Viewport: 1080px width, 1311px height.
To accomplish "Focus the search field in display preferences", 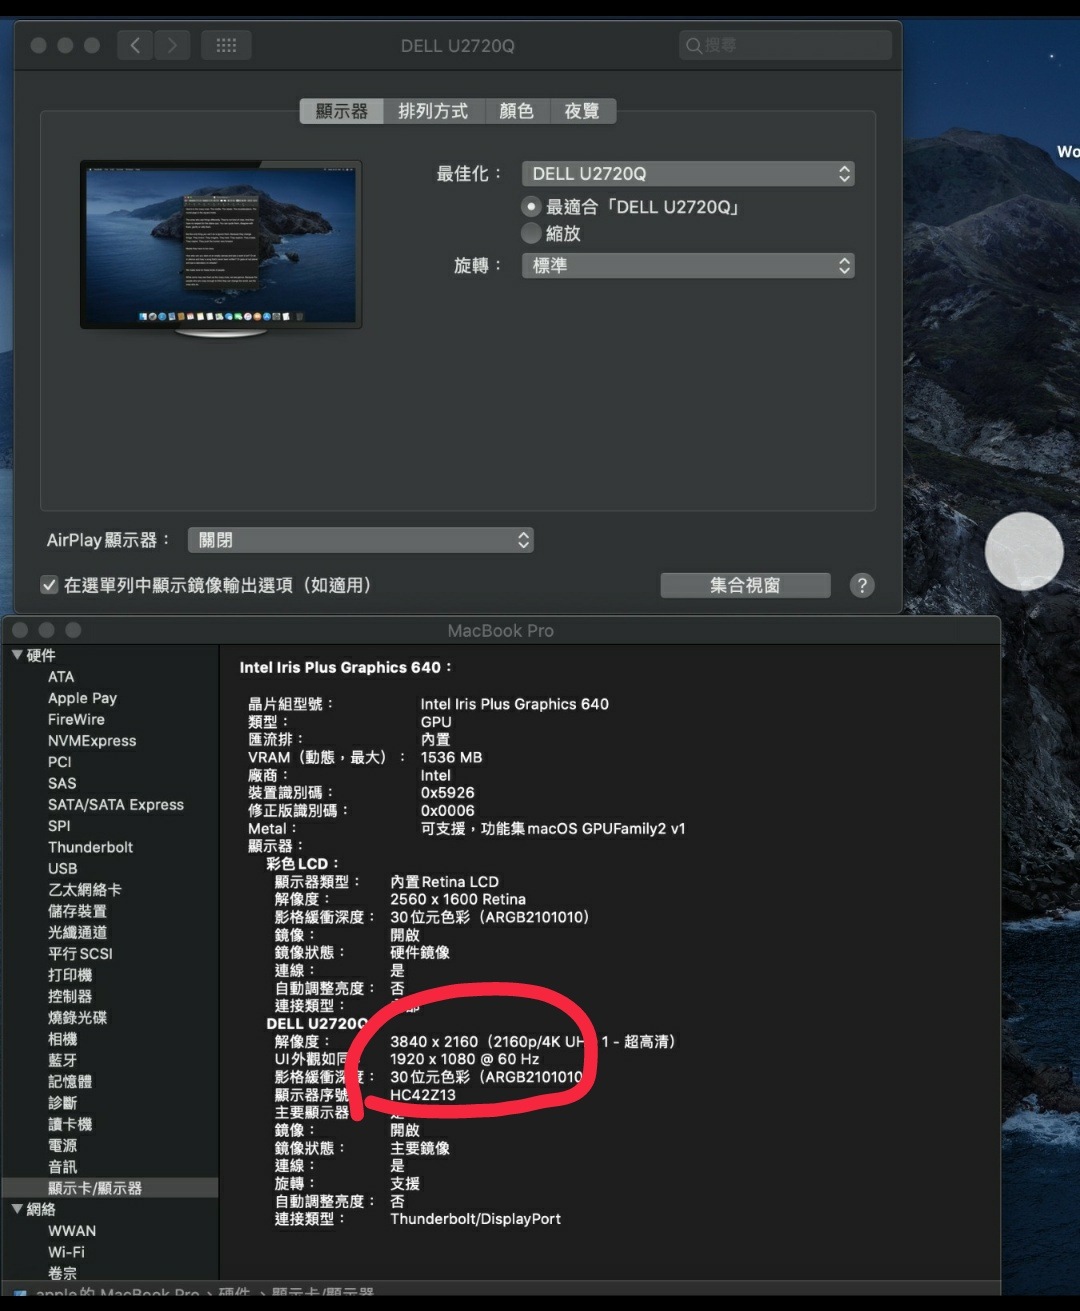I will click(x=785, y=45).
